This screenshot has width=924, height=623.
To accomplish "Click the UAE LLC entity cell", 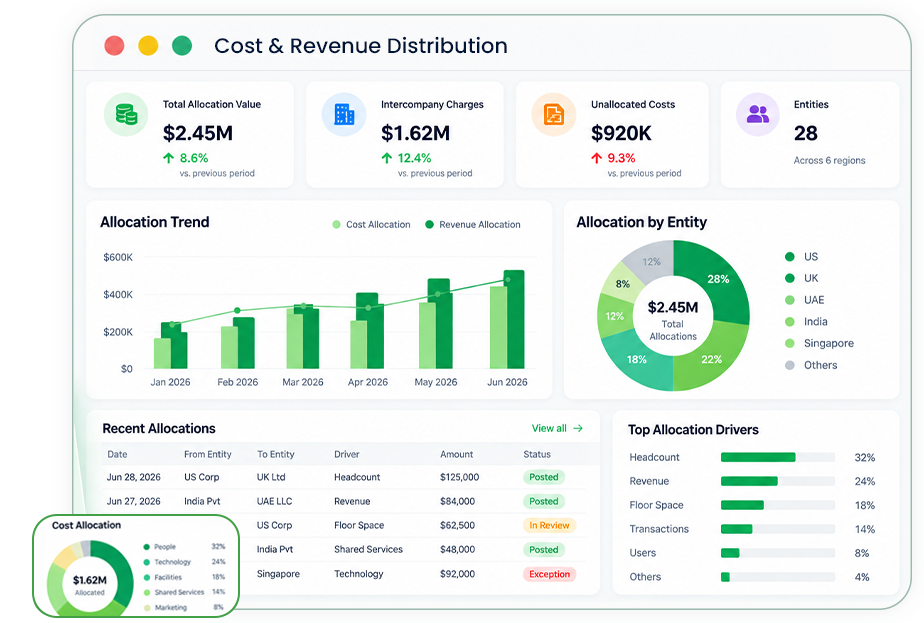I will click(x=275, y=501).
